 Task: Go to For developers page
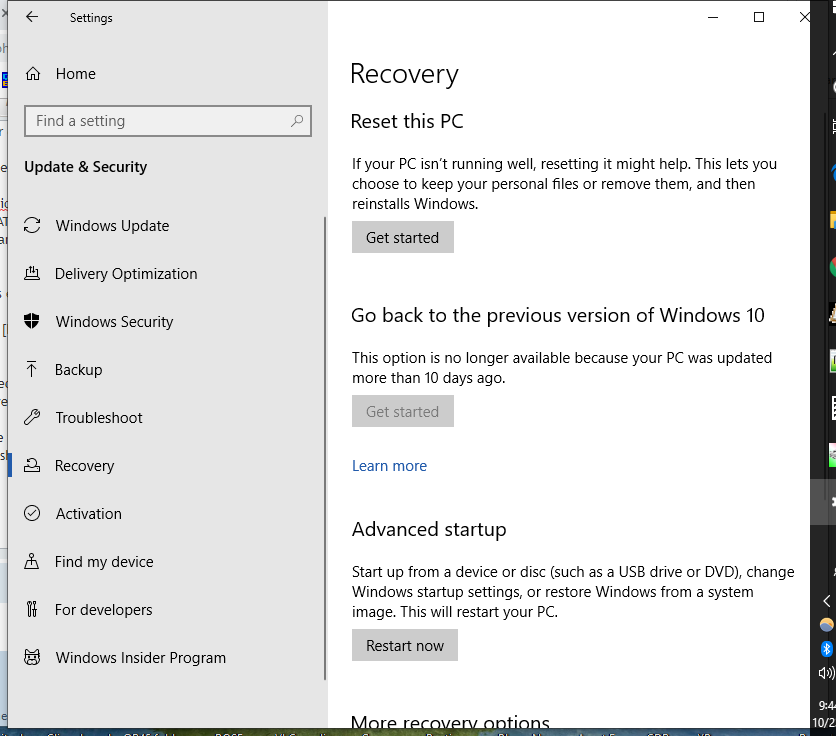[103, 610]
